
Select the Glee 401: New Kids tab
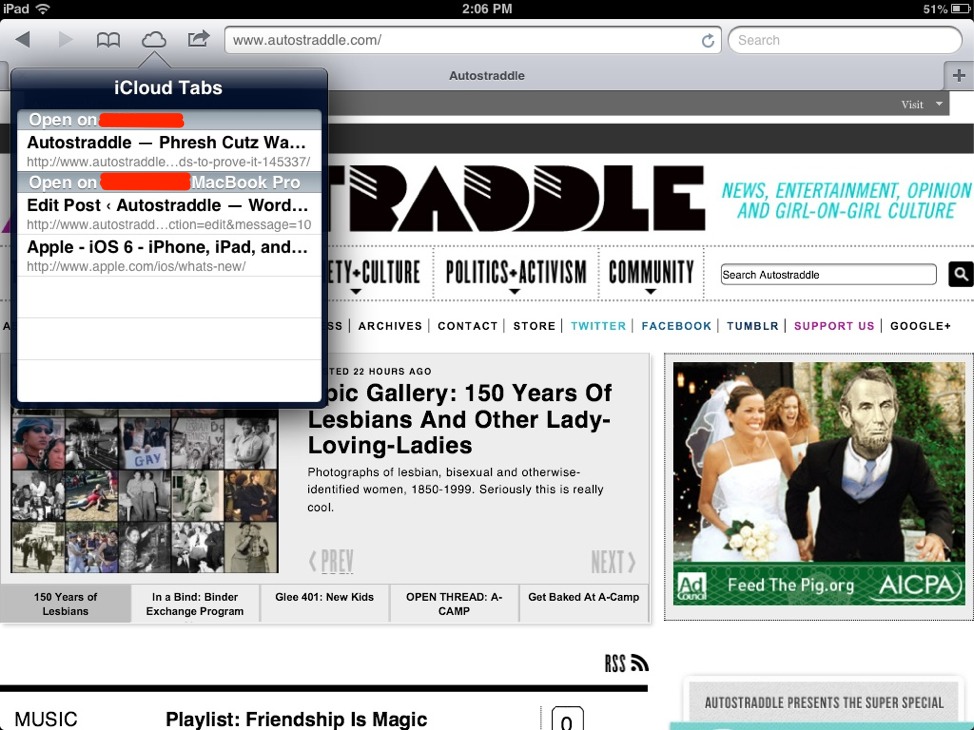pos(324,597)
